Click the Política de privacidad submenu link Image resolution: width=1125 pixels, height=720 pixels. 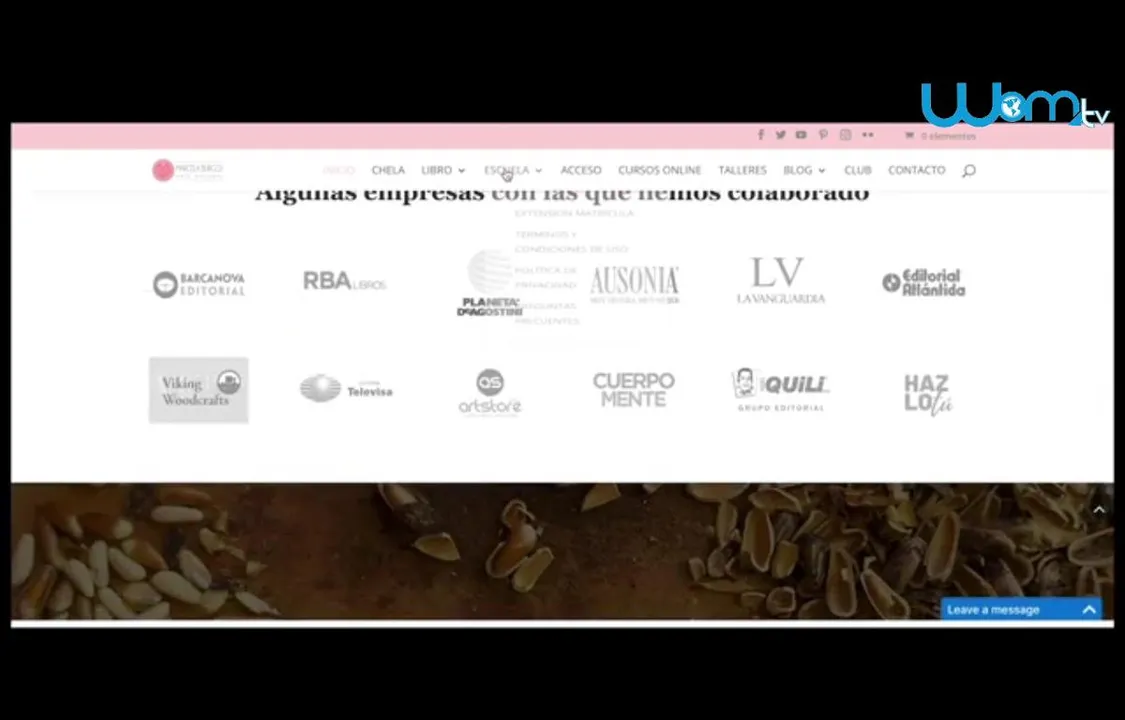pyautogui.click(x=546, y=278)
